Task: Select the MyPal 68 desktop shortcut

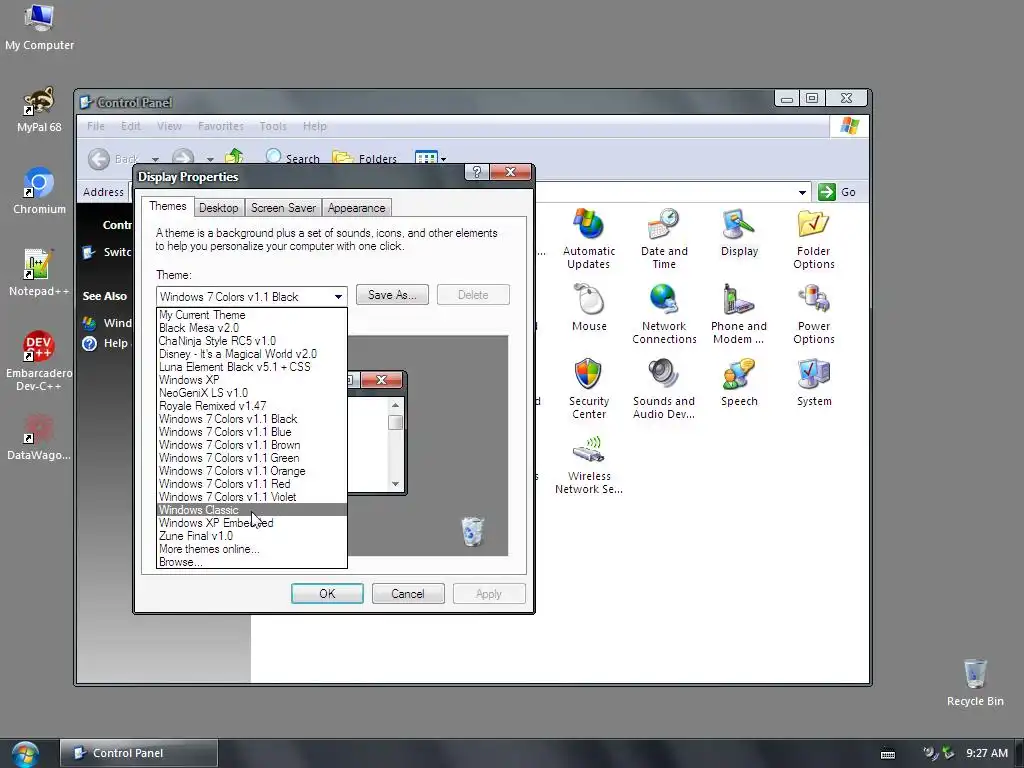Action: point(39,110)
